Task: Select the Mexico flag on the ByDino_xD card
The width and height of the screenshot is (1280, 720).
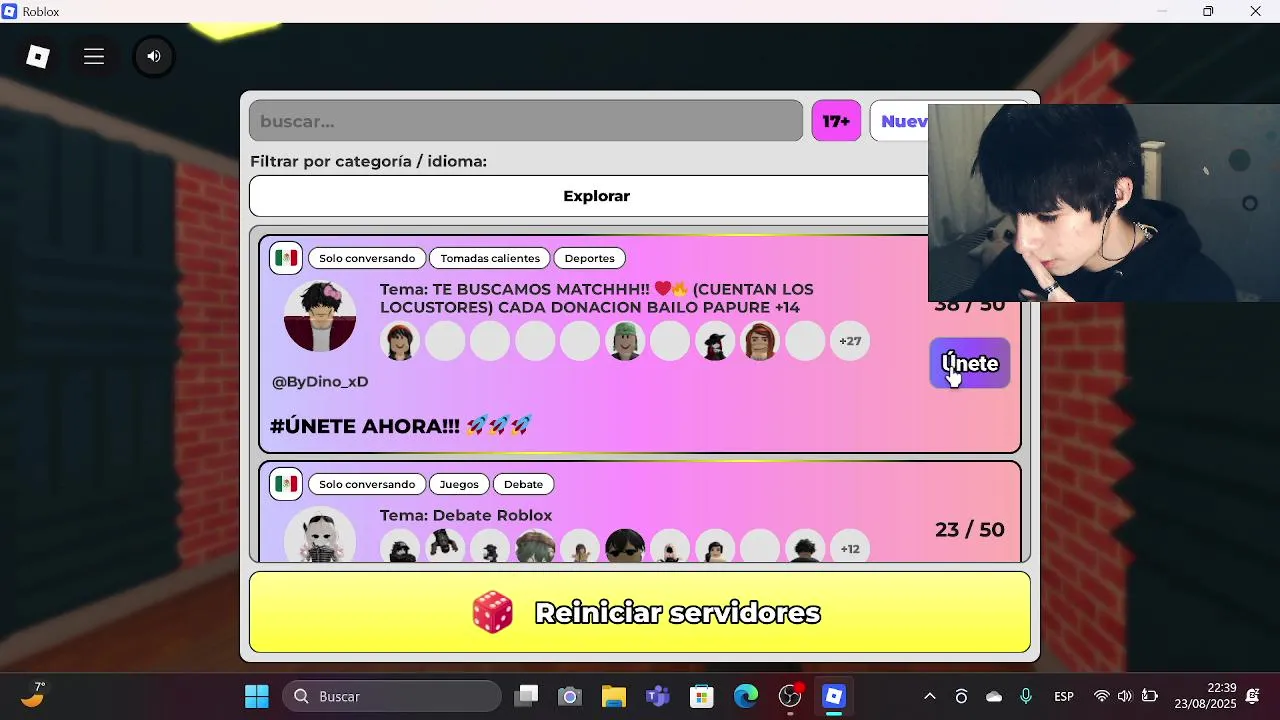Action: tap(286, 258)
